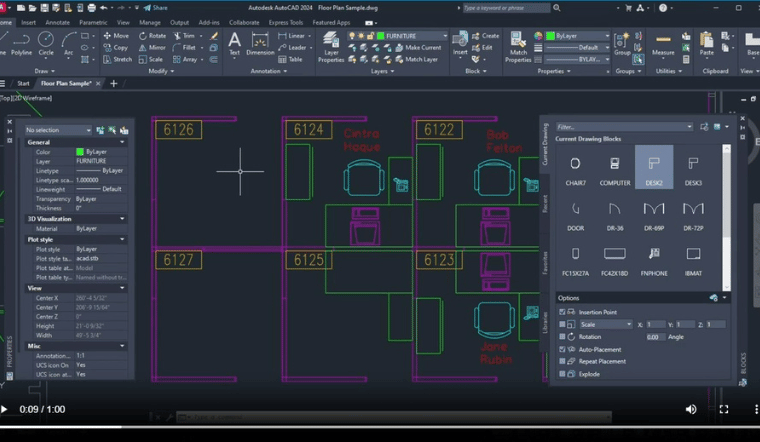Collapse the 3D Visualization section

(x=122, y=219)
